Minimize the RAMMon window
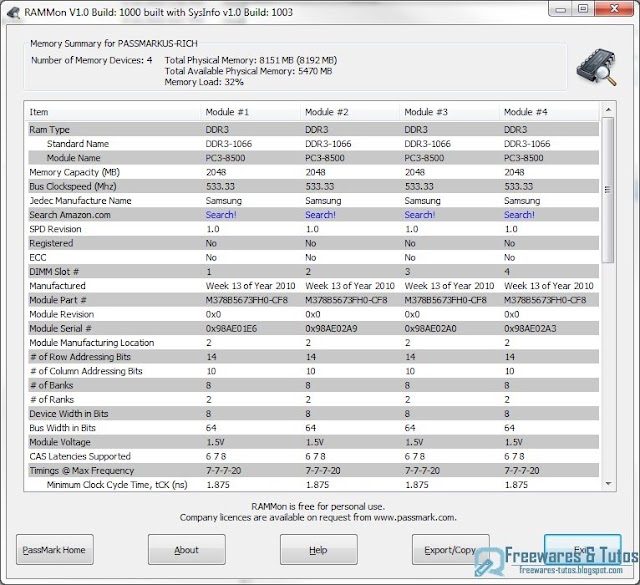Image resolution: width=640 pixels, height=585 pixels. (561, 9)
